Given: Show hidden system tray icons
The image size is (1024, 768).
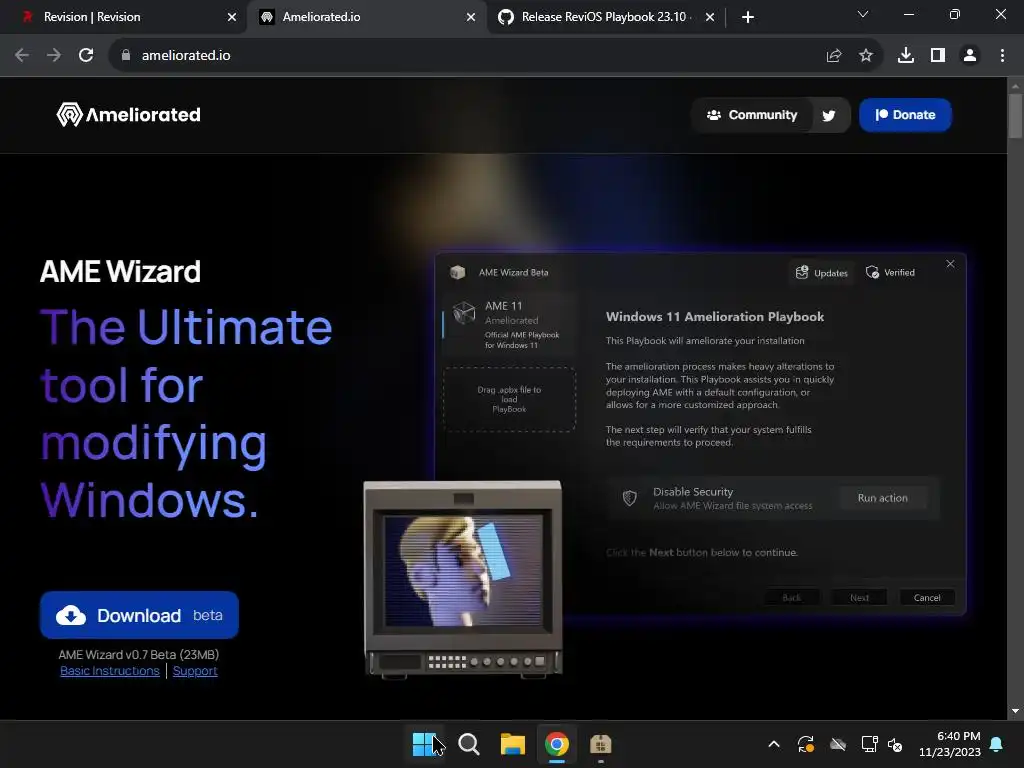Looking at the screenshot, I should 774,744.
